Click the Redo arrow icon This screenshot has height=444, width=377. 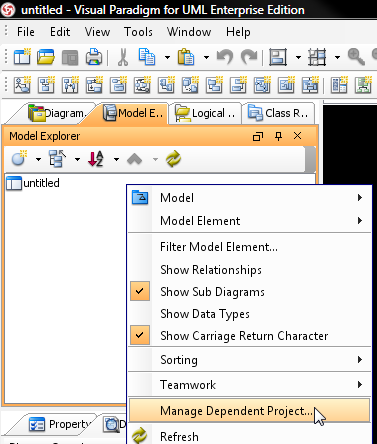[x=249, y=57]
